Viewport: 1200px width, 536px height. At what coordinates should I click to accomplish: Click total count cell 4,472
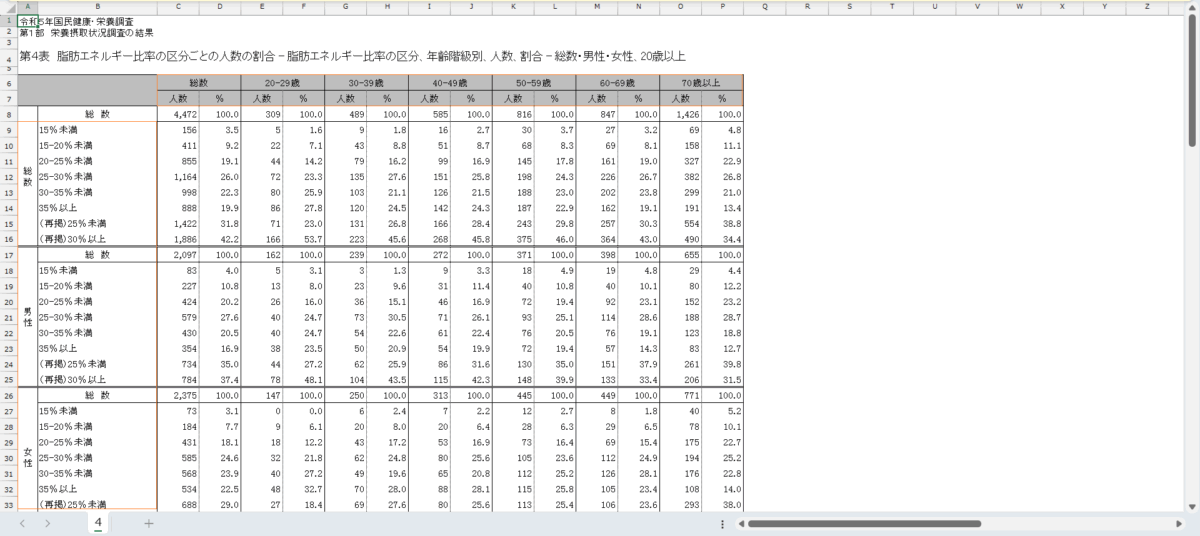click(178, 114)
